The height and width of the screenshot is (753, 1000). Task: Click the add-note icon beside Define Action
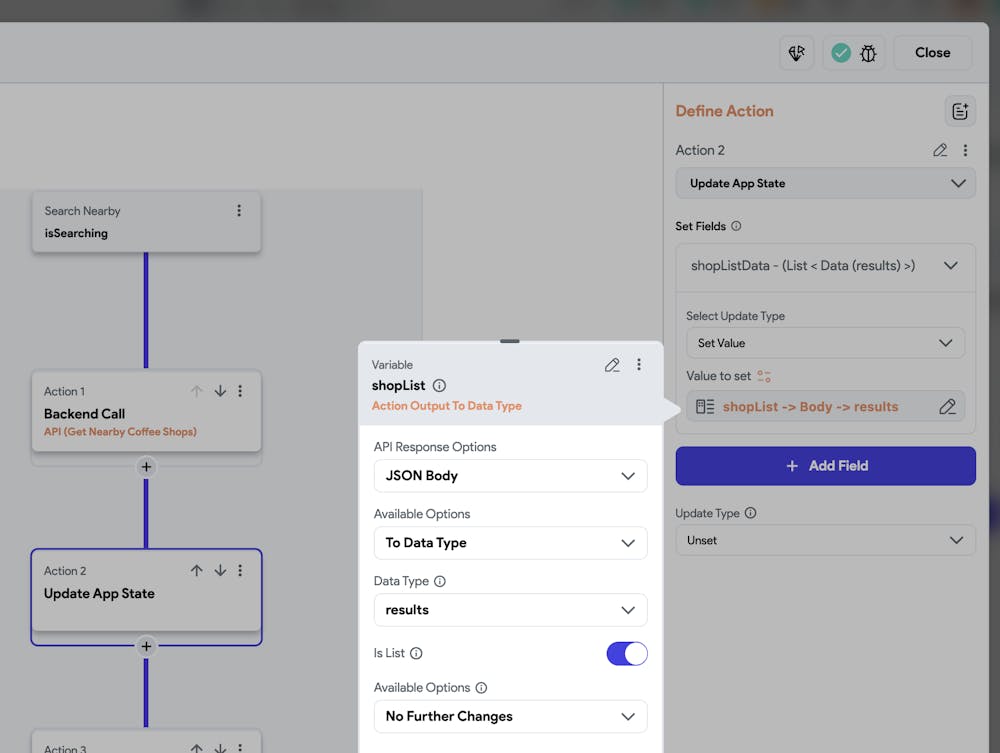tap(960, 111)
